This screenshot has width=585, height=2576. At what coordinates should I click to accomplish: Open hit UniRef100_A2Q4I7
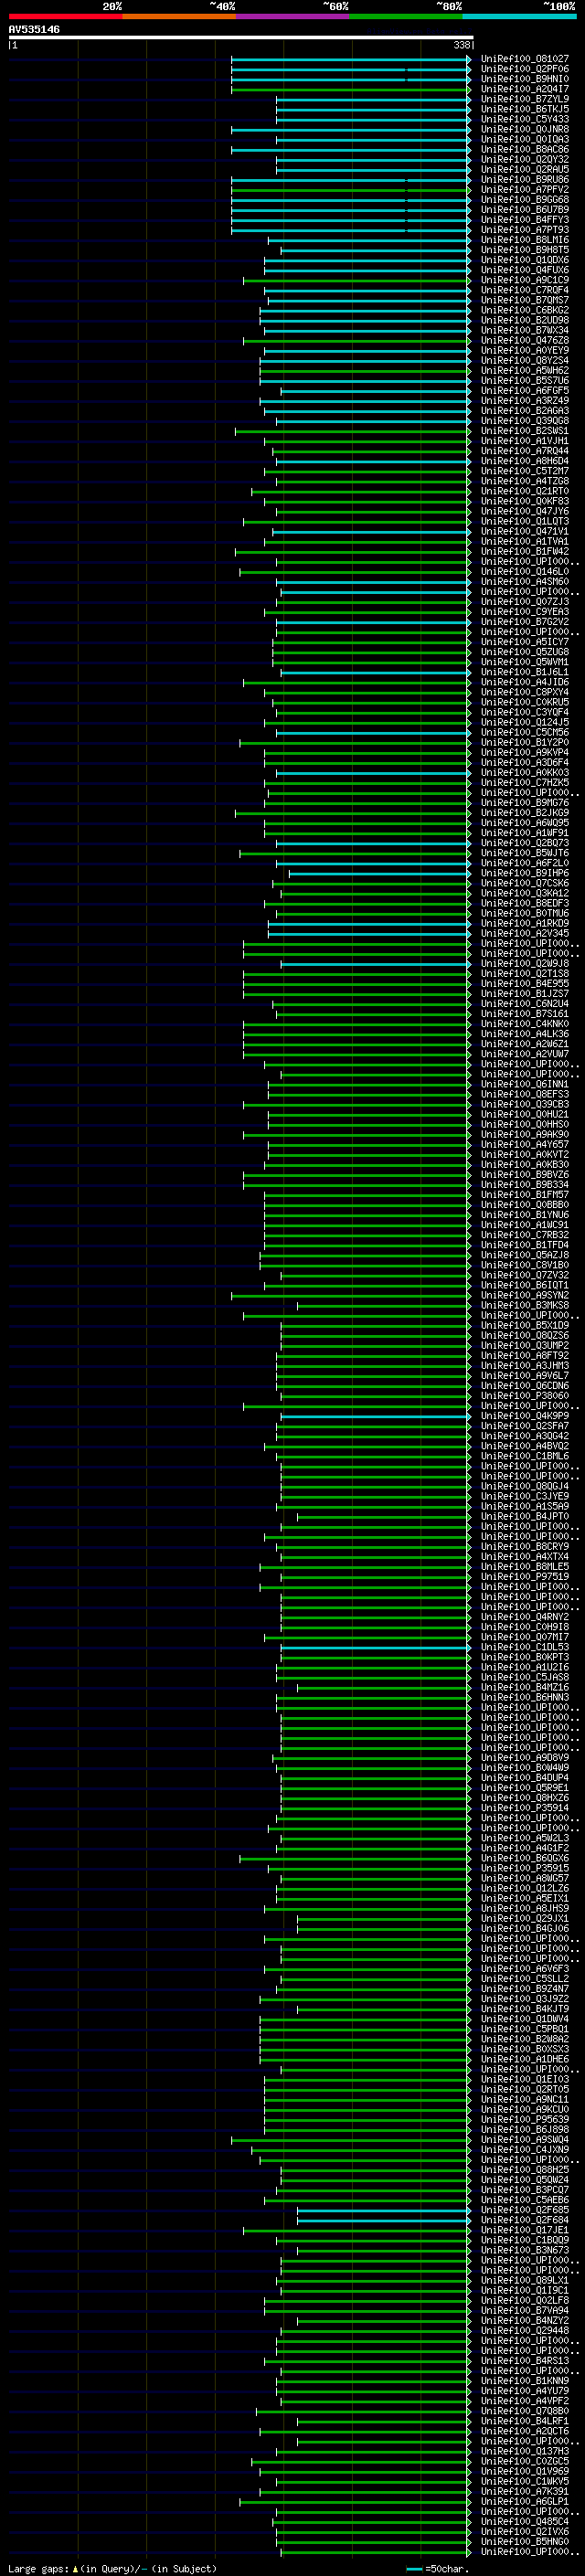525,89
